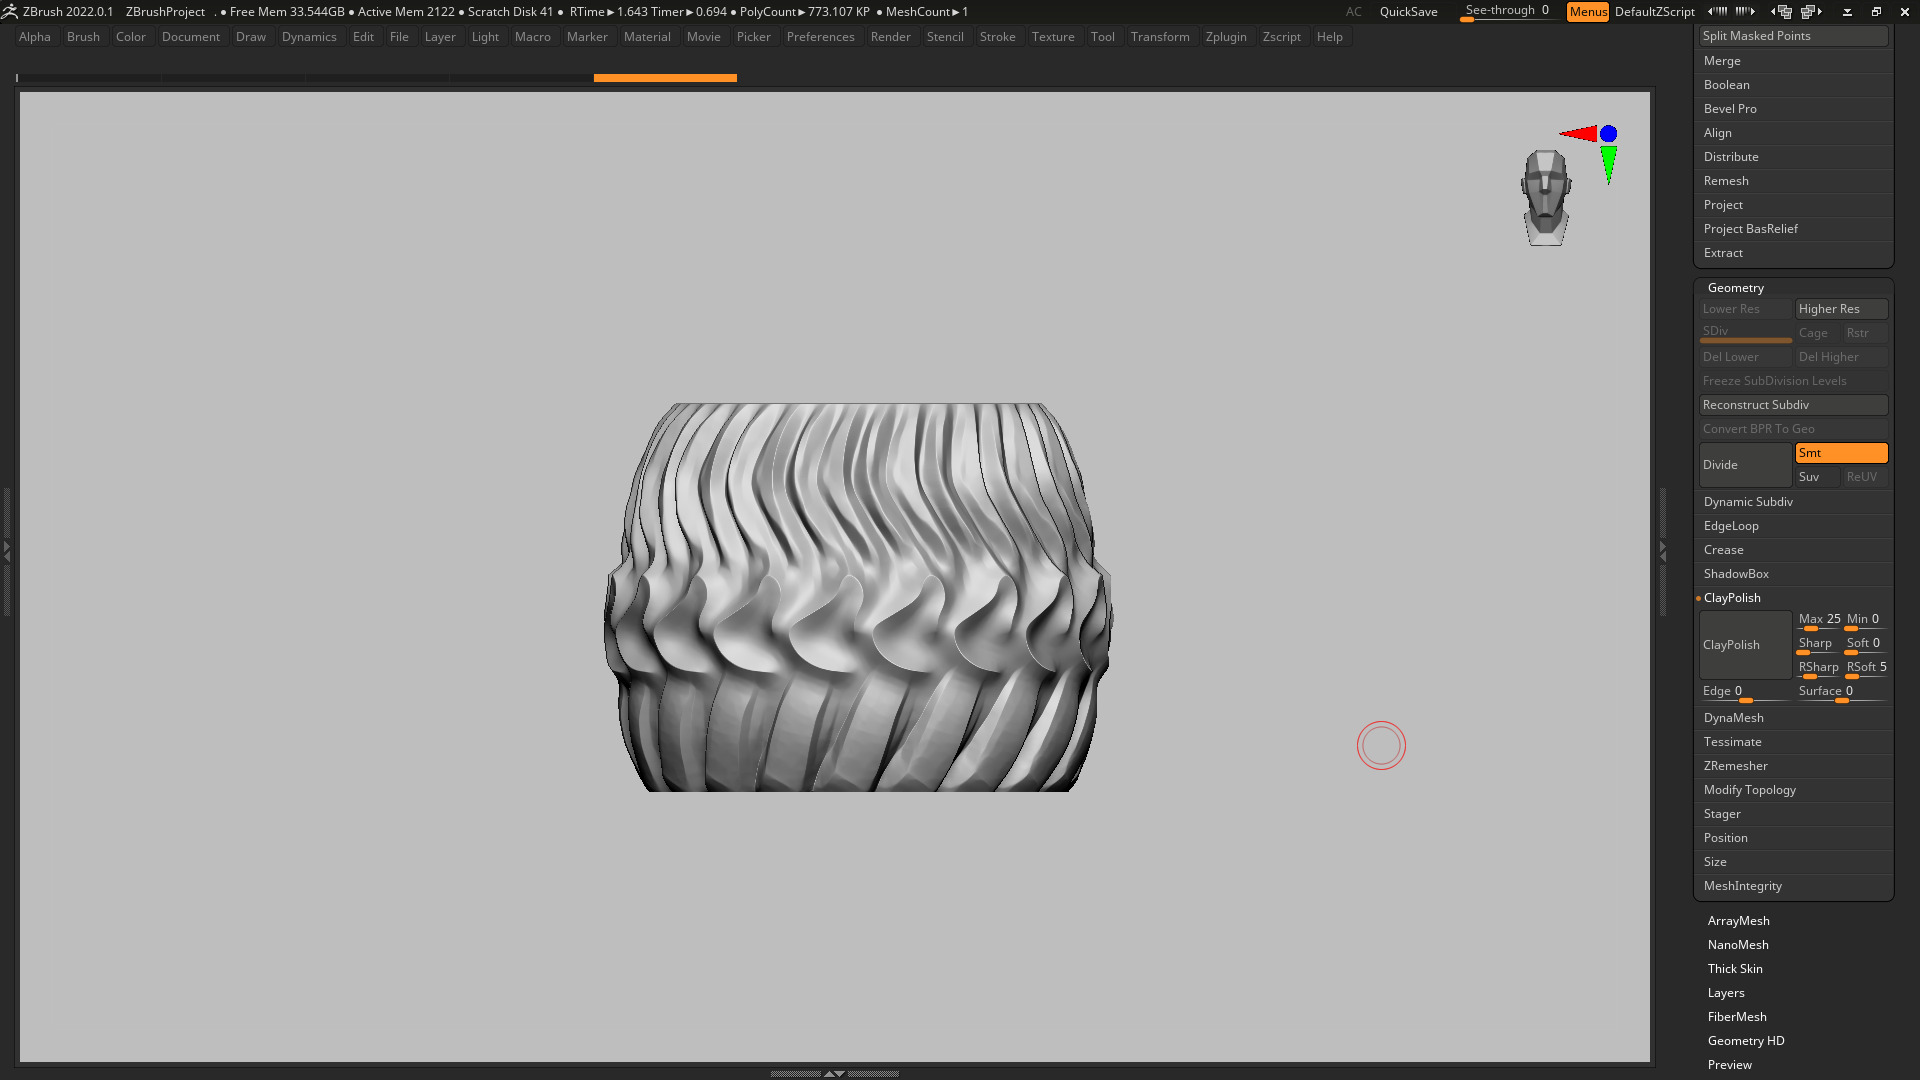Collapse the Geometry palette header

pos(1735,288)
